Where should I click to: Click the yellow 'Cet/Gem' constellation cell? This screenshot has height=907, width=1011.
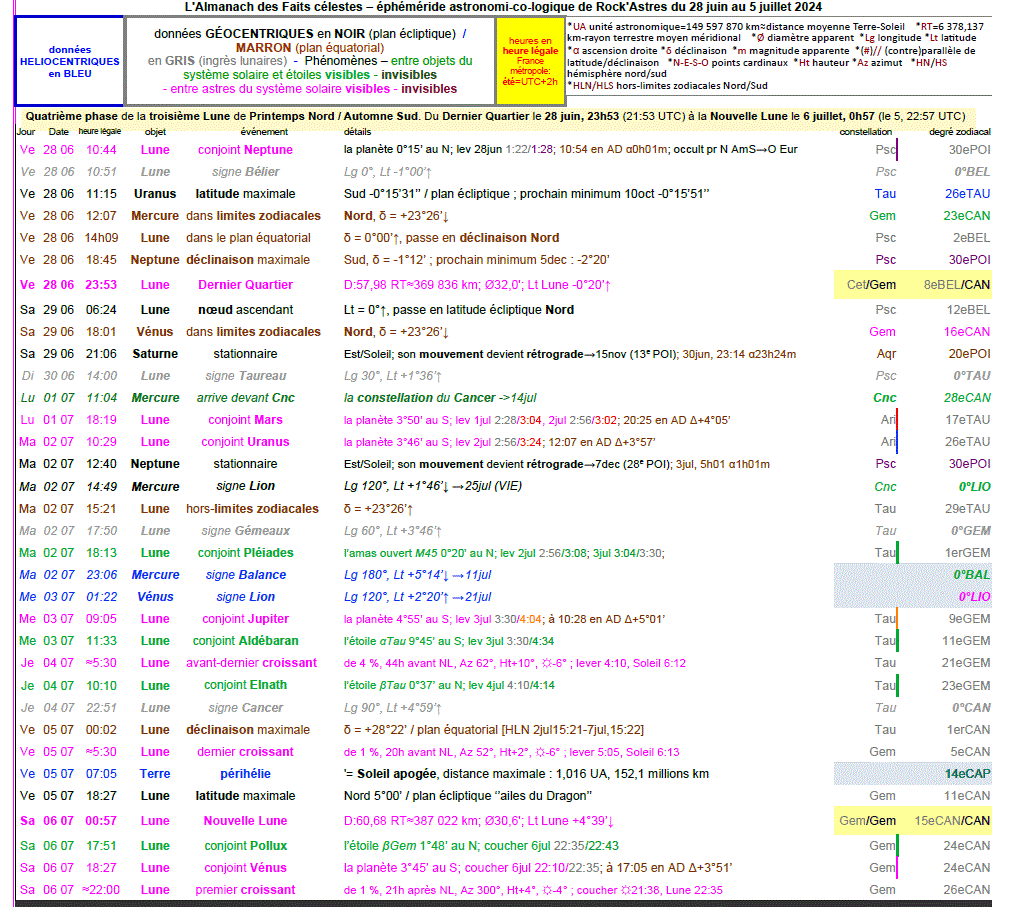point(871,285)
